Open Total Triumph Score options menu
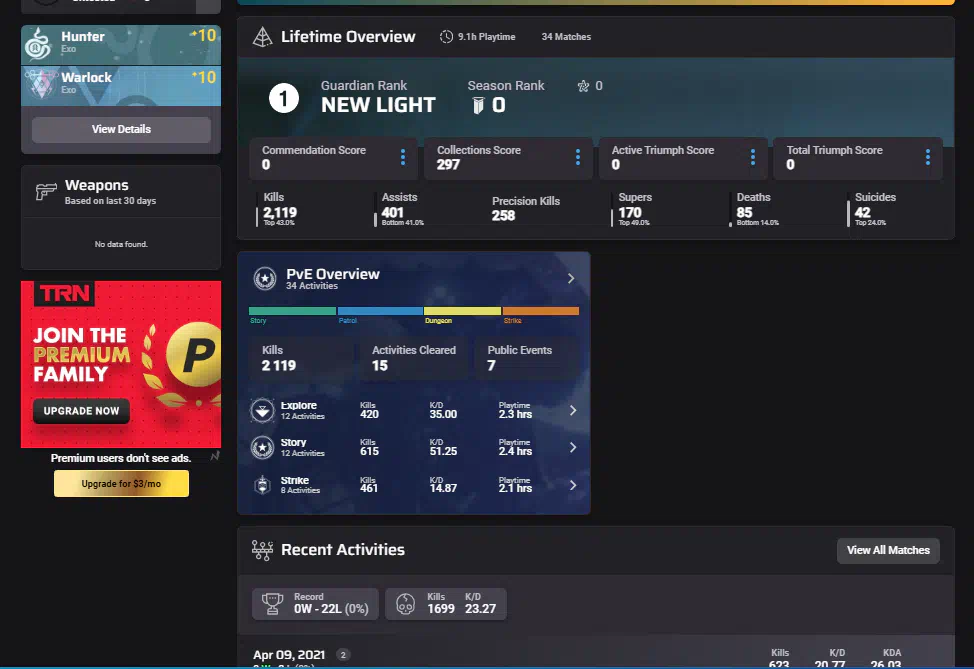Viewport: 974px width, 669px height. pos(928,158)
